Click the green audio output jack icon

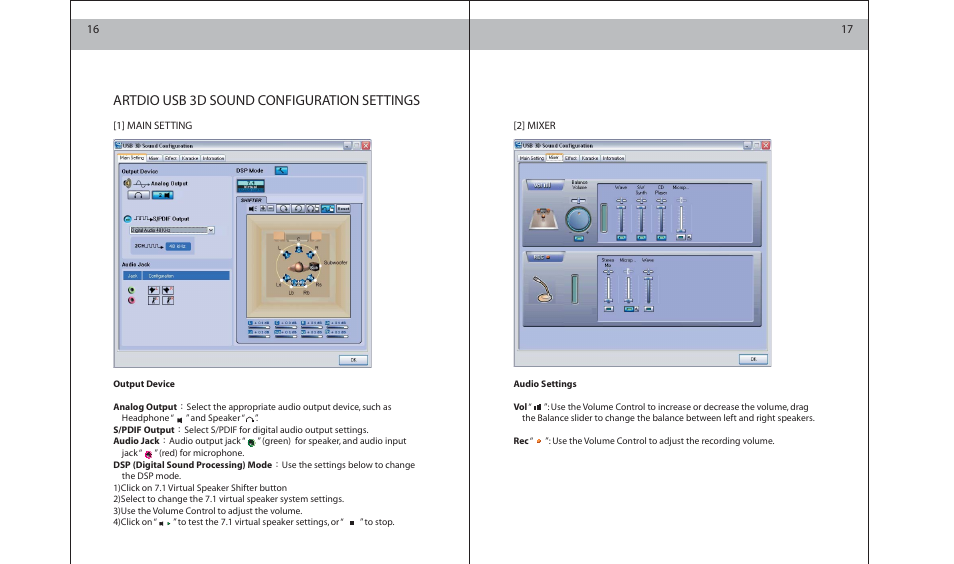[131, 291]
